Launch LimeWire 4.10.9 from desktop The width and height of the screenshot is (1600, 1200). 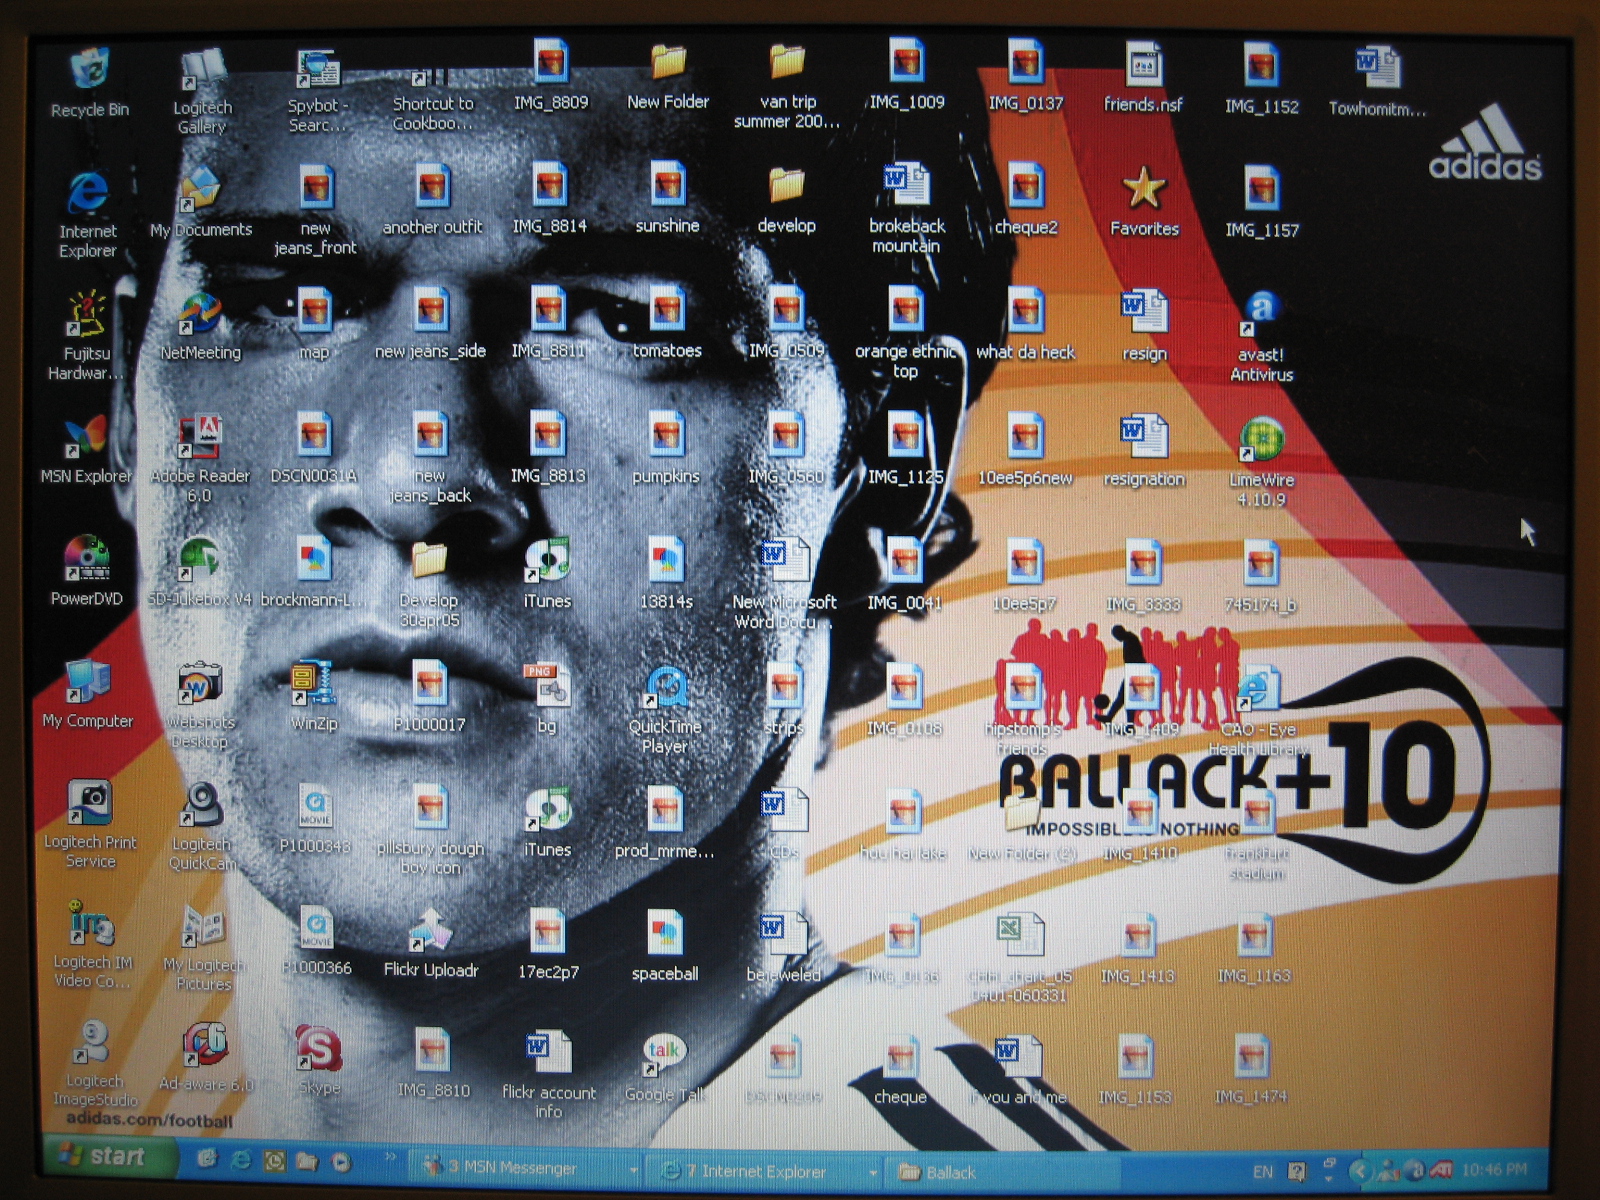pyautogui.click(x=1262, y=439)
